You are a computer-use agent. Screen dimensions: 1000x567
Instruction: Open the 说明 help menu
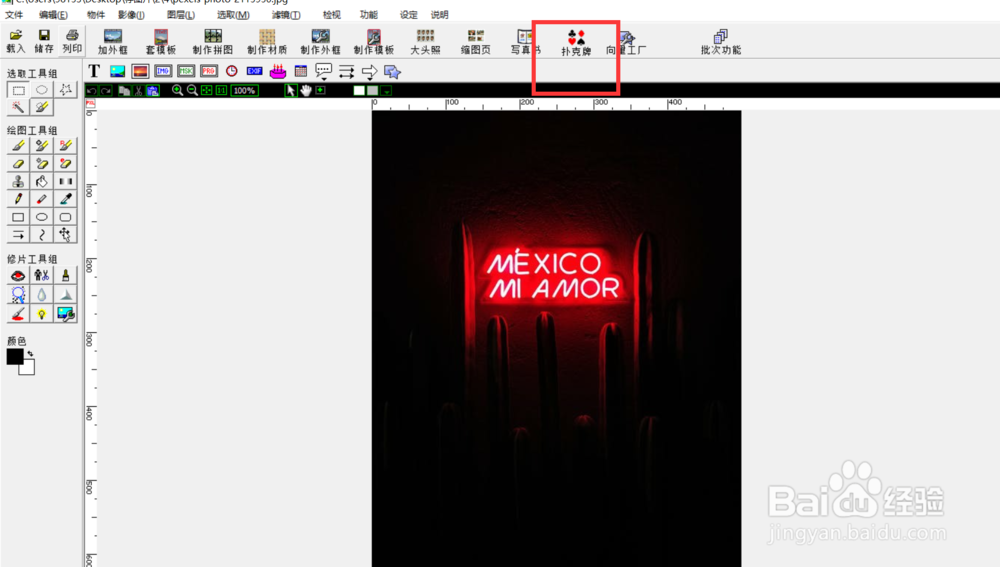coord(439,15)
